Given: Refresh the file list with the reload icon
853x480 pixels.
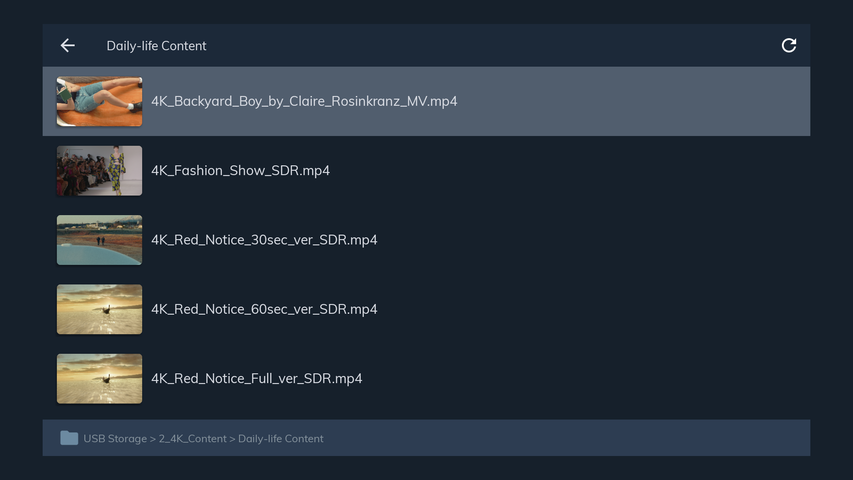Looking at the screenshot, I should pyautogui.click(x=789, y=46).
